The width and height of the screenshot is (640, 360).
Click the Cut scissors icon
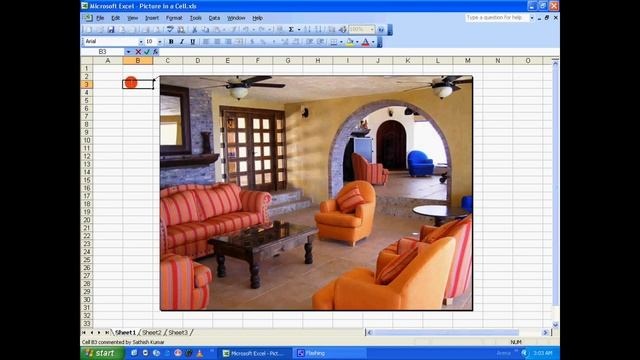[x=195, y=29]
